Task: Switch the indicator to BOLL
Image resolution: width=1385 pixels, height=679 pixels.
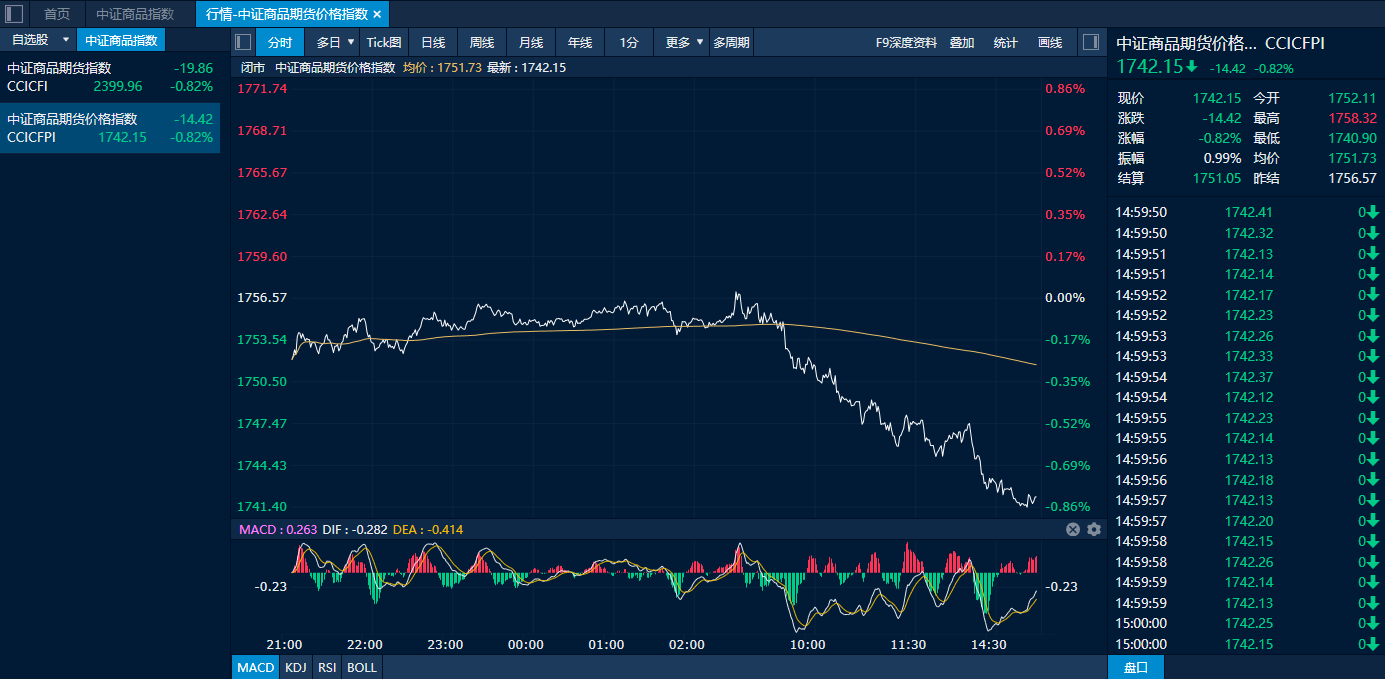Action: [362, 667]
